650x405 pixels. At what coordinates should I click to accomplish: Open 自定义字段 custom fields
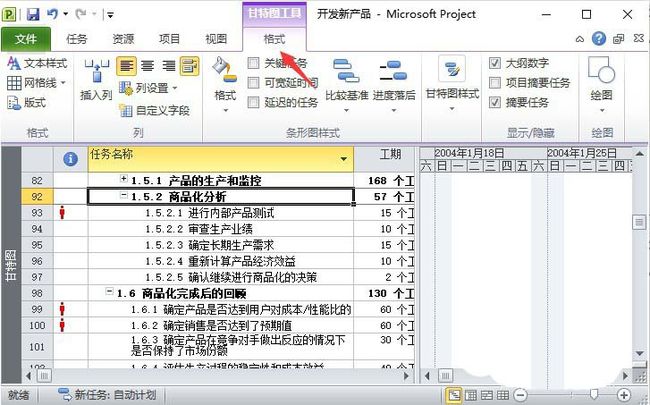point(155,110)
